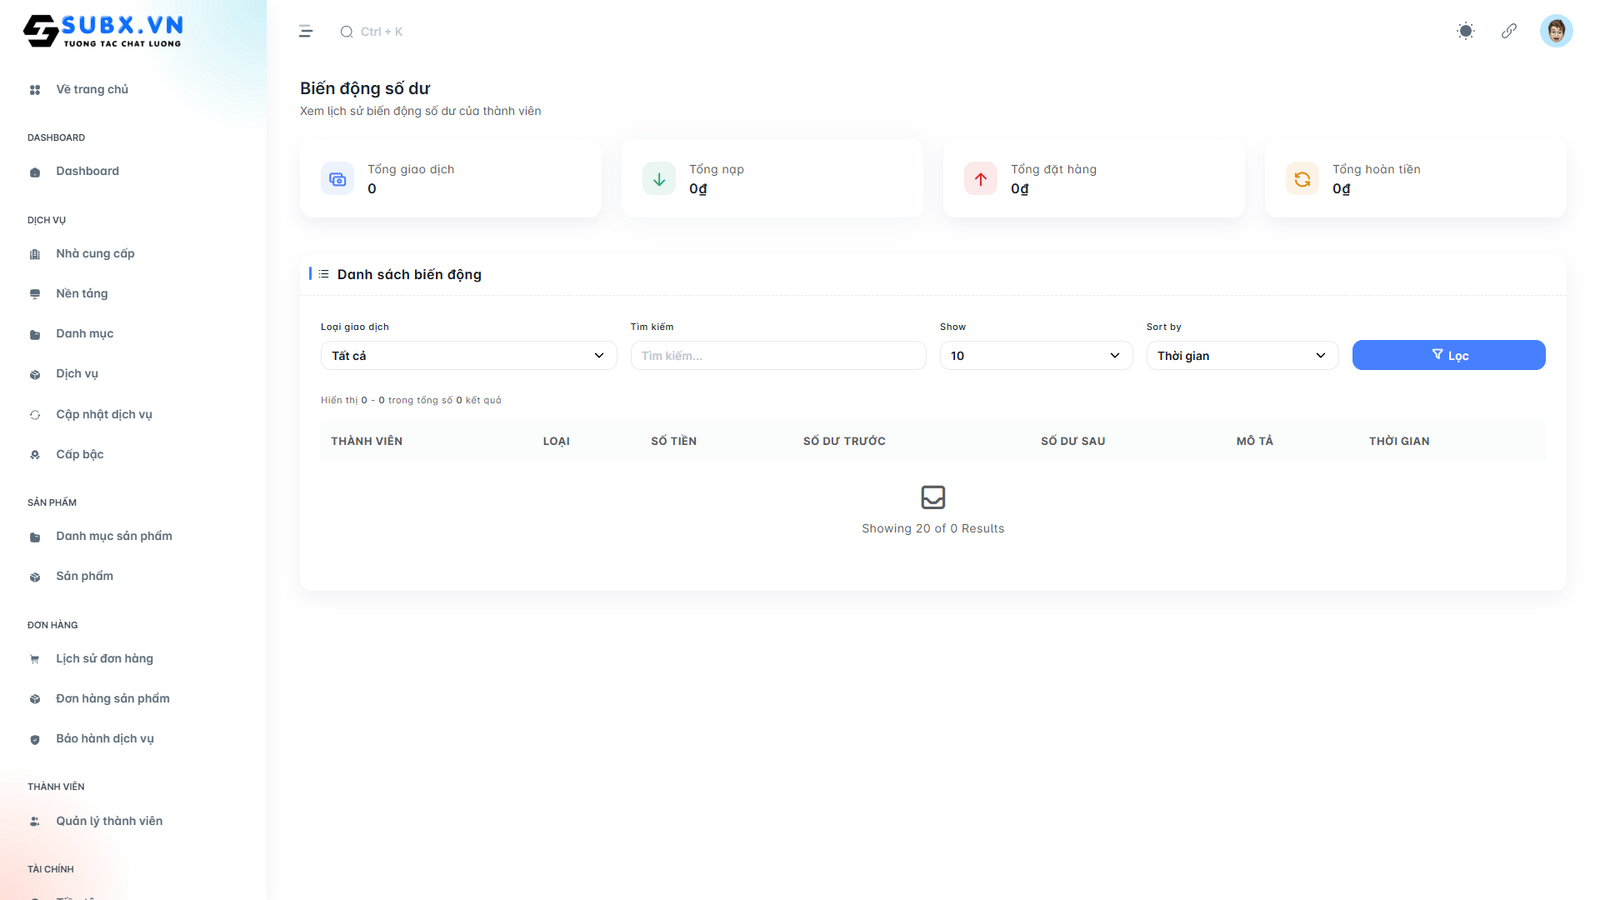Toggle light/dark theme sun icon
Viewport: 1600px width, 900px height.
[x=1465, y=31]
